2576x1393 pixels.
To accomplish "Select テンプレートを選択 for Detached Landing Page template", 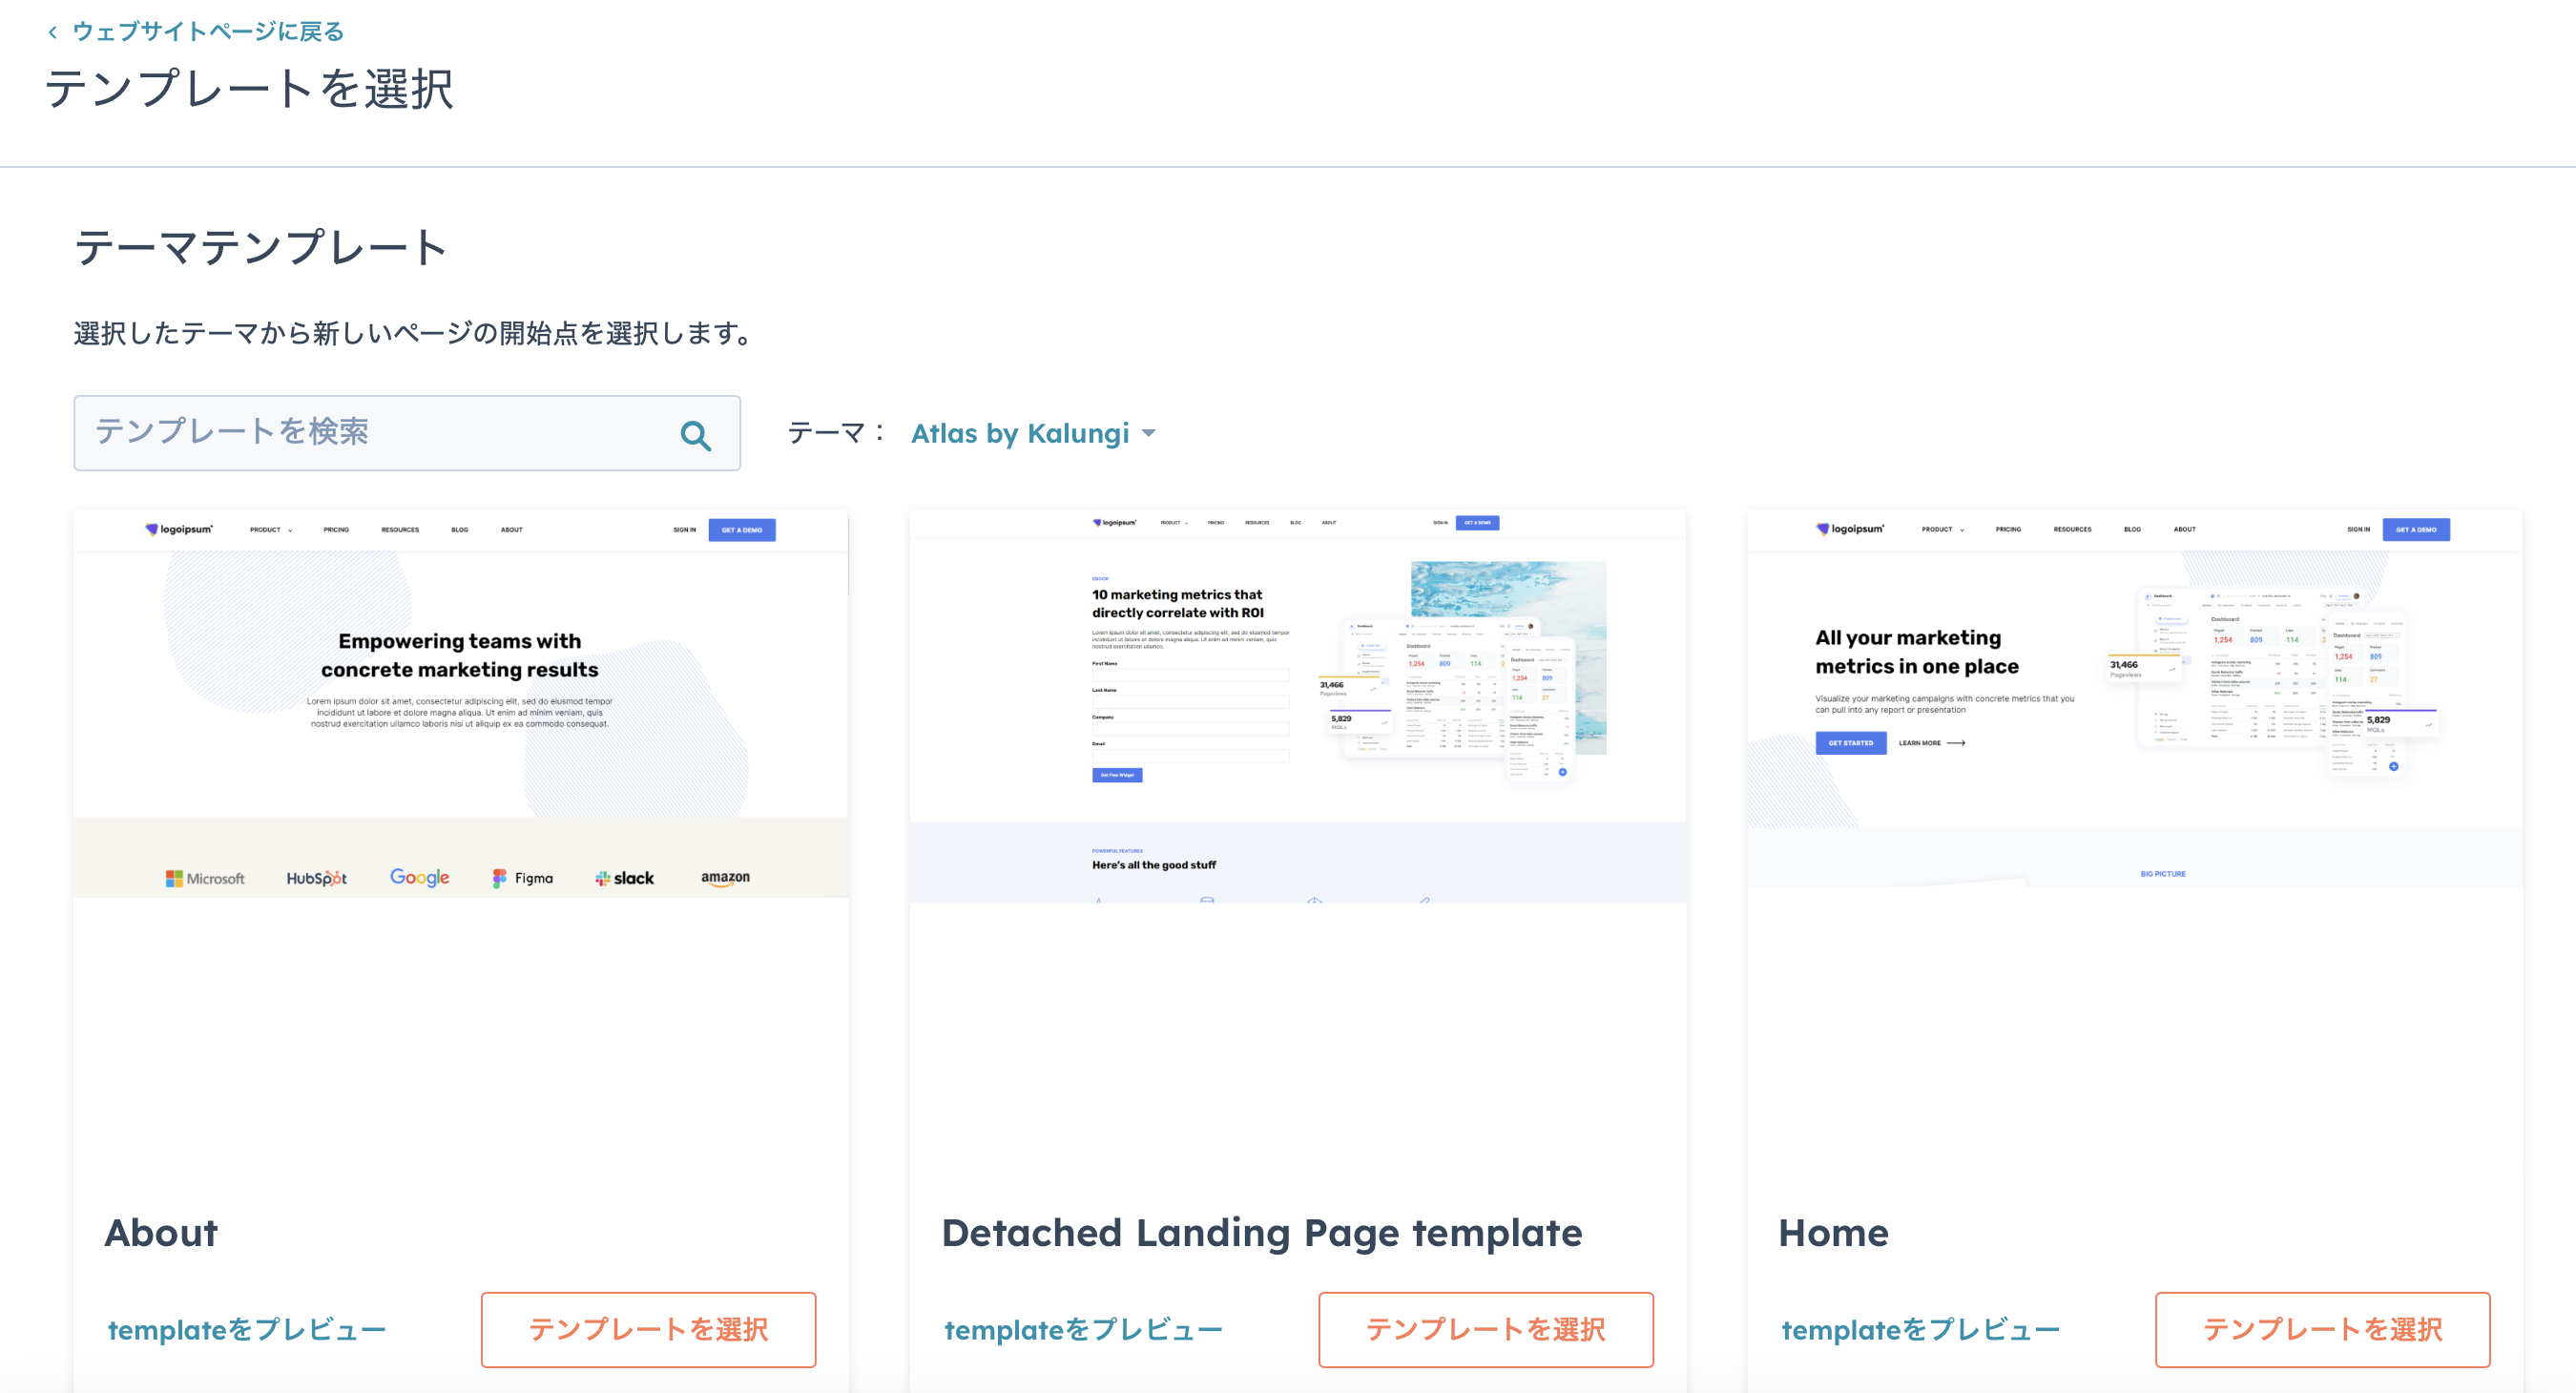I will click(x=1485, y=1330).
